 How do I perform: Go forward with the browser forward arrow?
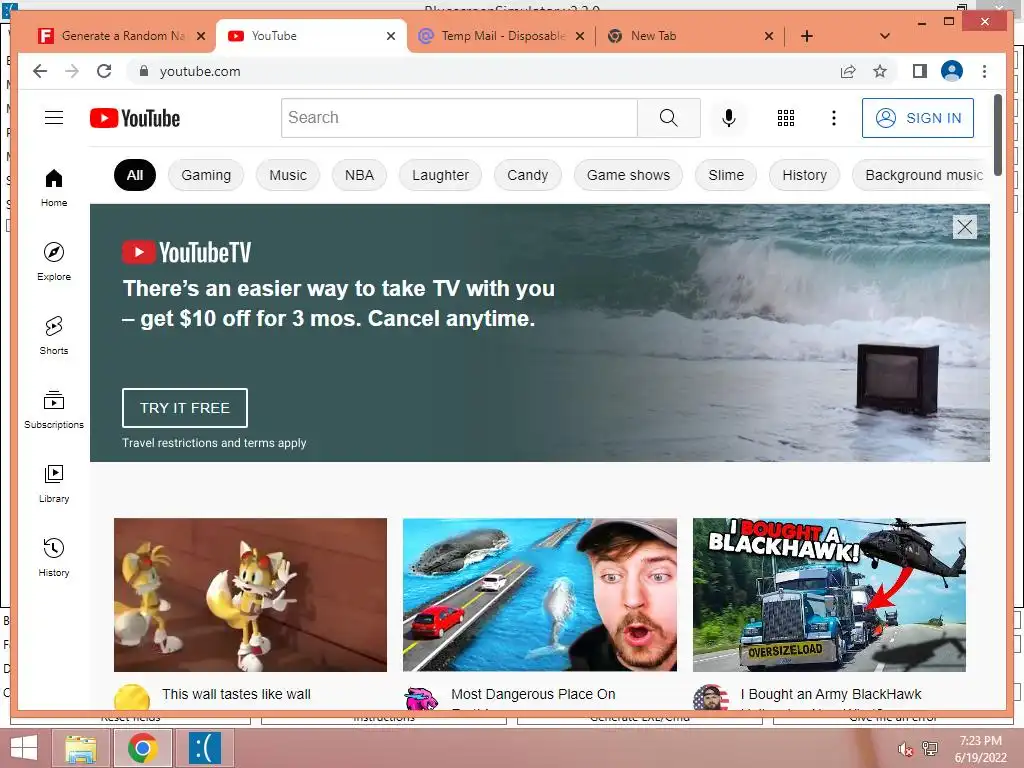(x=72, y=71)
